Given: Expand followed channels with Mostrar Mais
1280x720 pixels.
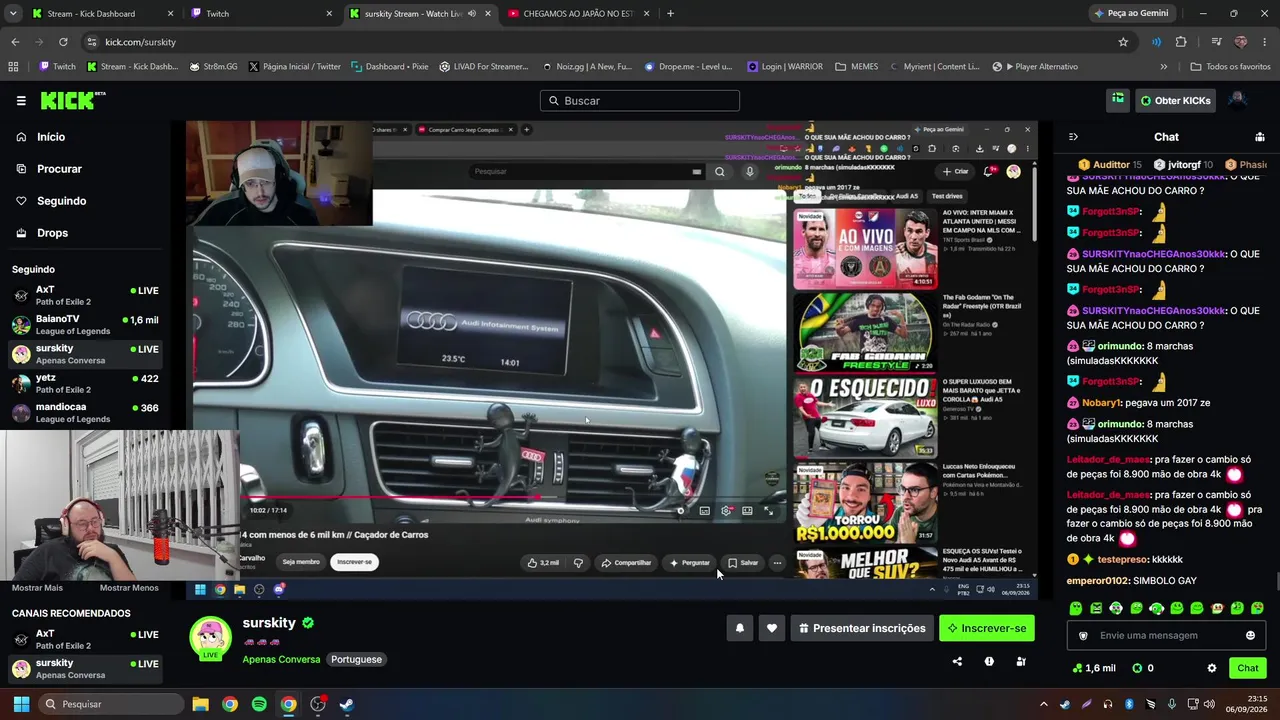Looking at the screenshot, I should (37, 588).
